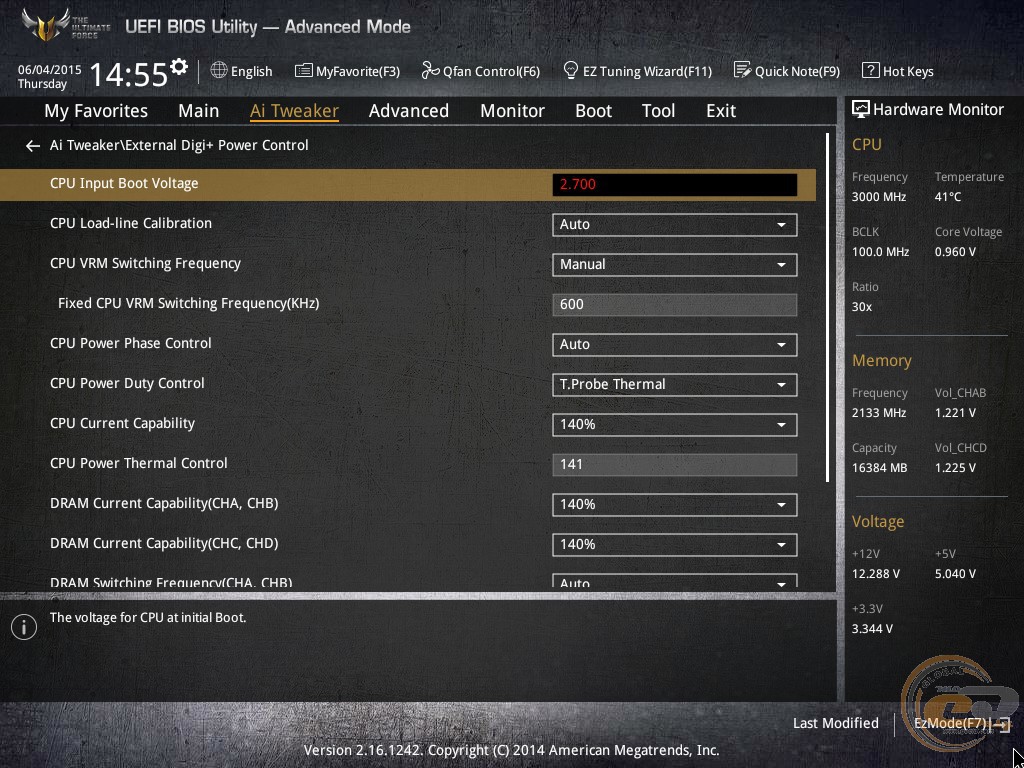1024x768 pixels.
Task: Open CPU VRM Switching Frequency dropdown
Action: point(674,264)
